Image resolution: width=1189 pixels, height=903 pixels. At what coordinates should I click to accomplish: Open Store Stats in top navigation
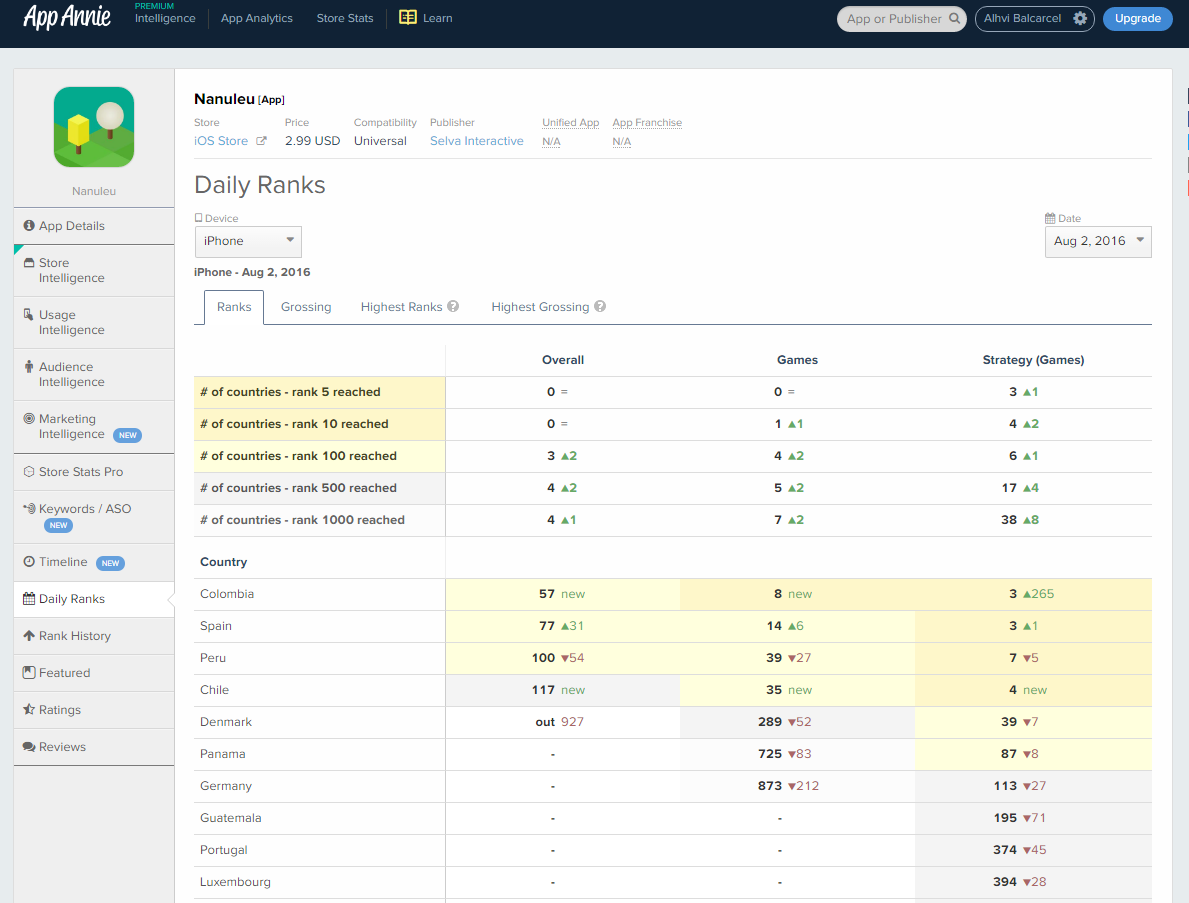point(345,18)
